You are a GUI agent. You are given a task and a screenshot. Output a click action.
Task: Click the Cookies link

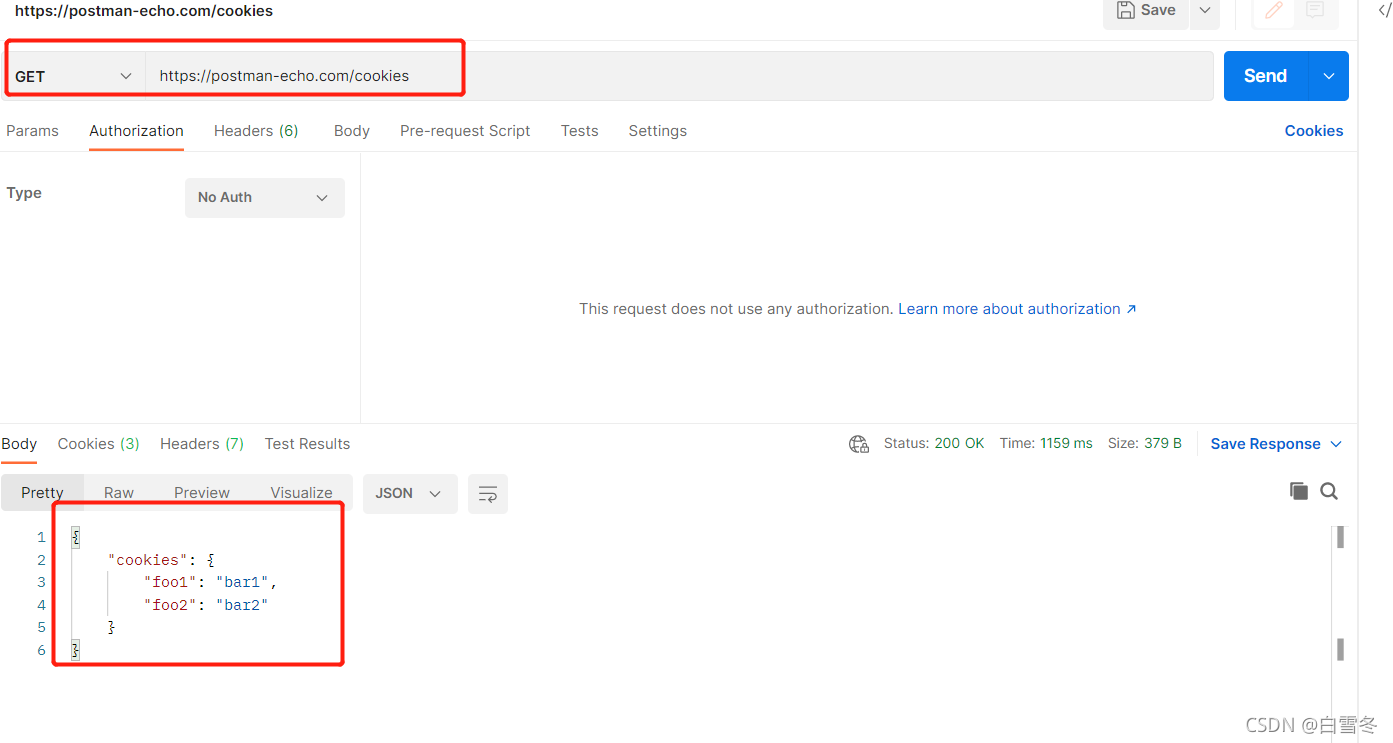[x=1314, y=131]
